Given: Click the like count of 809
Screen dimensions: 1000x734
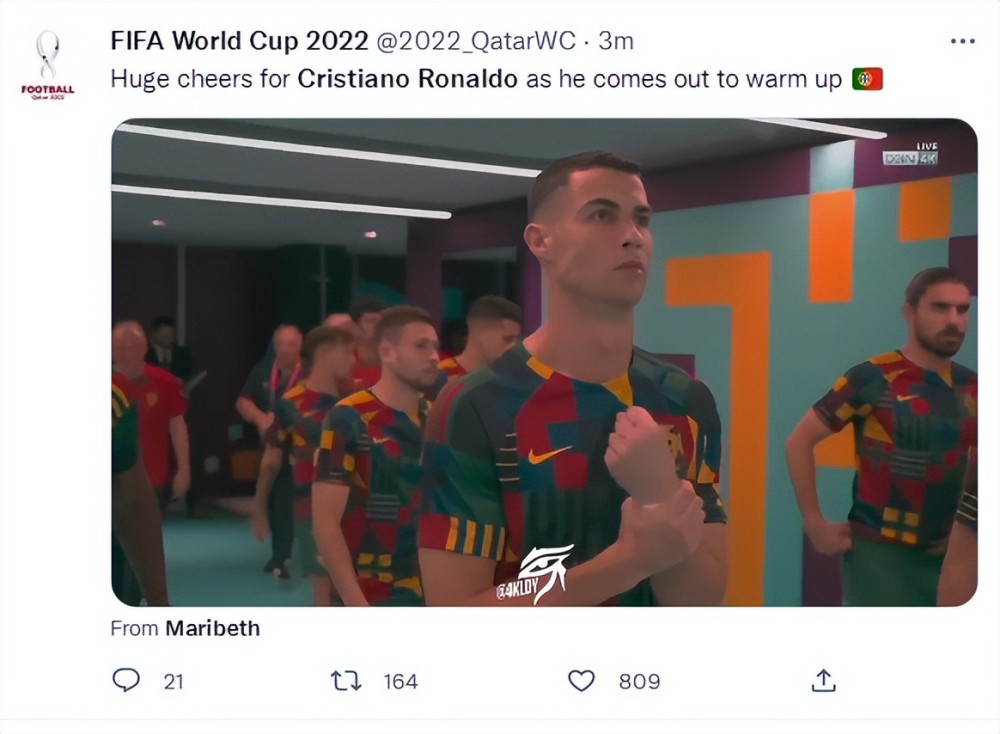Looking at the screenshot, I should (639, 682).
